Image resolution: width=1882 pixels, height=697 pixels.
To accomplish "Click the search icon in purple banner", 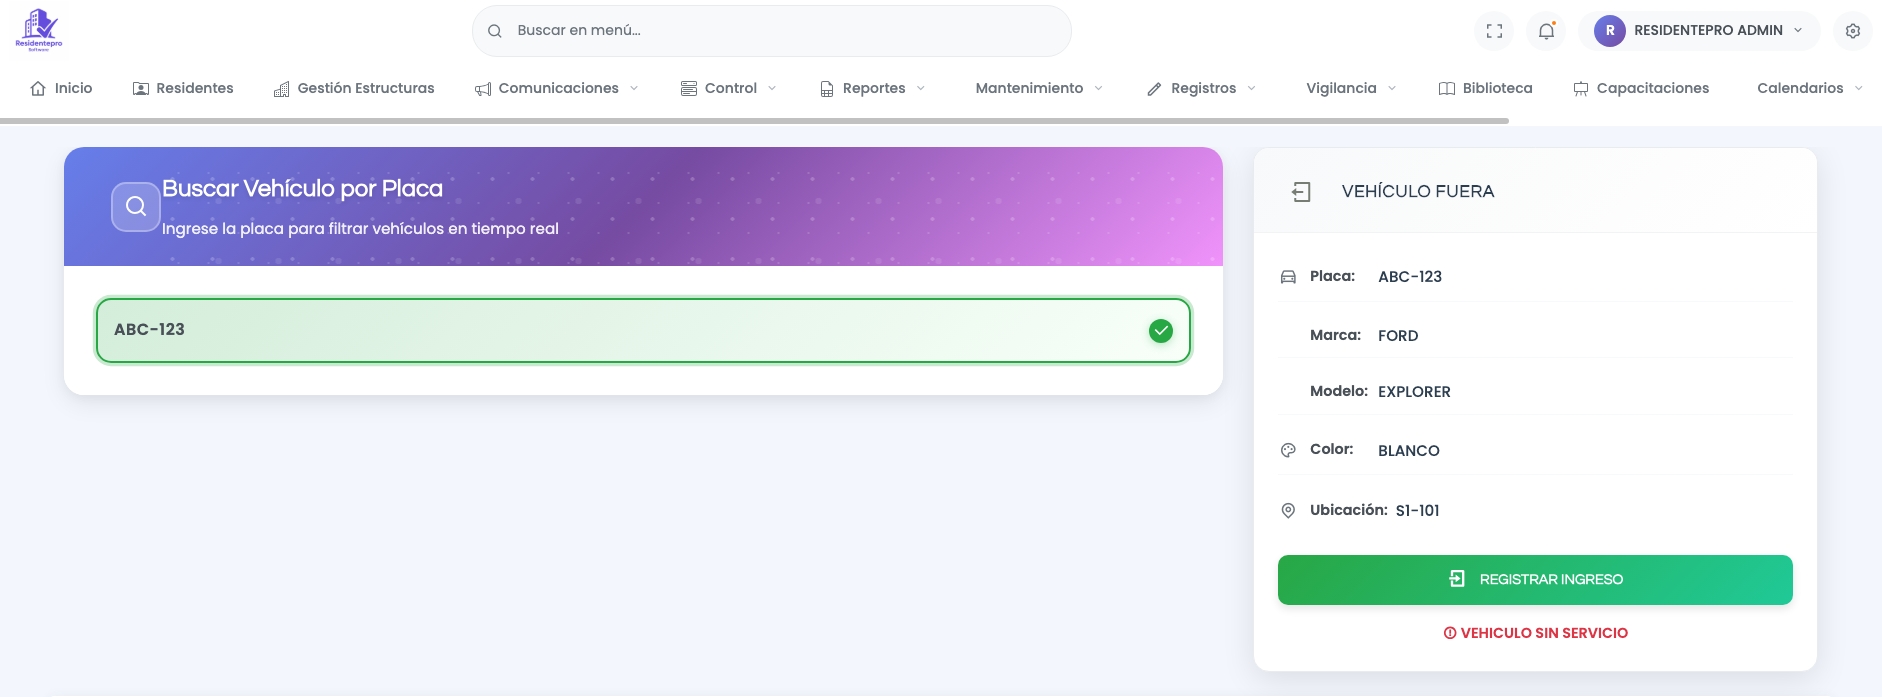I will 136,206.
